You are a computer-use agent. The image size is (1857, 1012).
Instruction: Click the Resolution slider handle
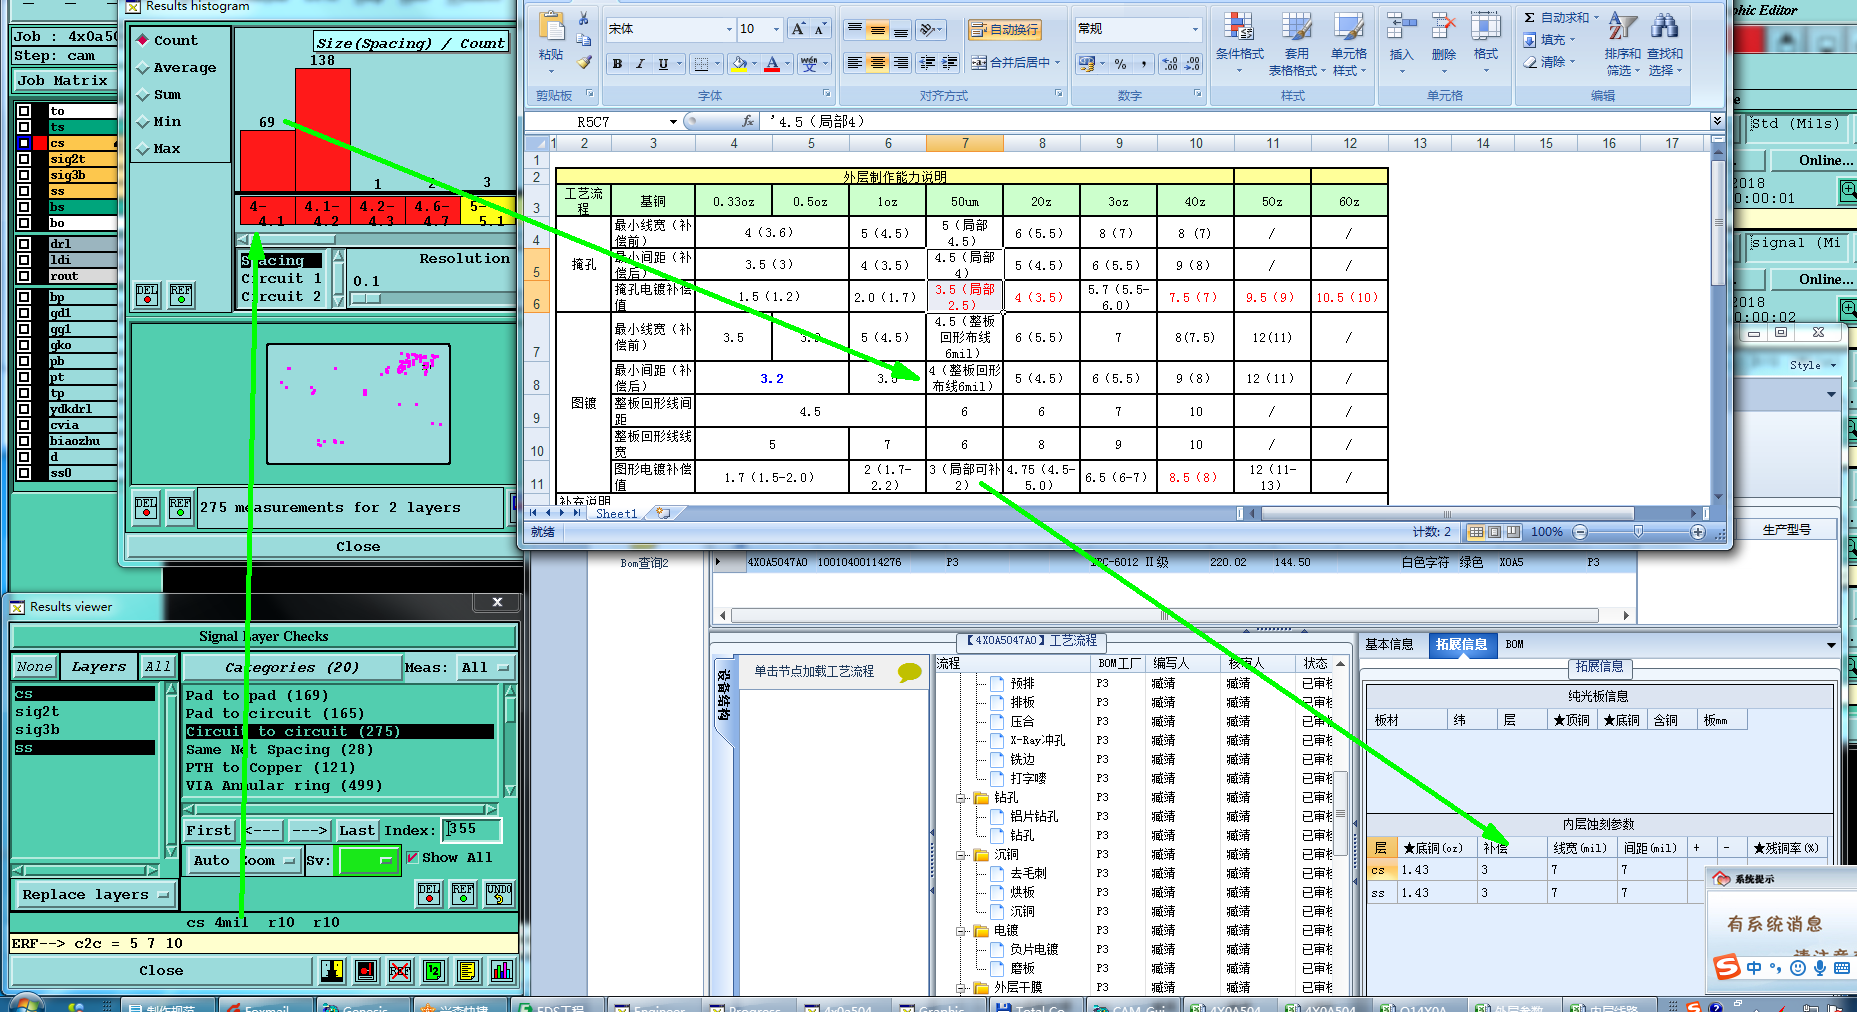coord(366,298)
